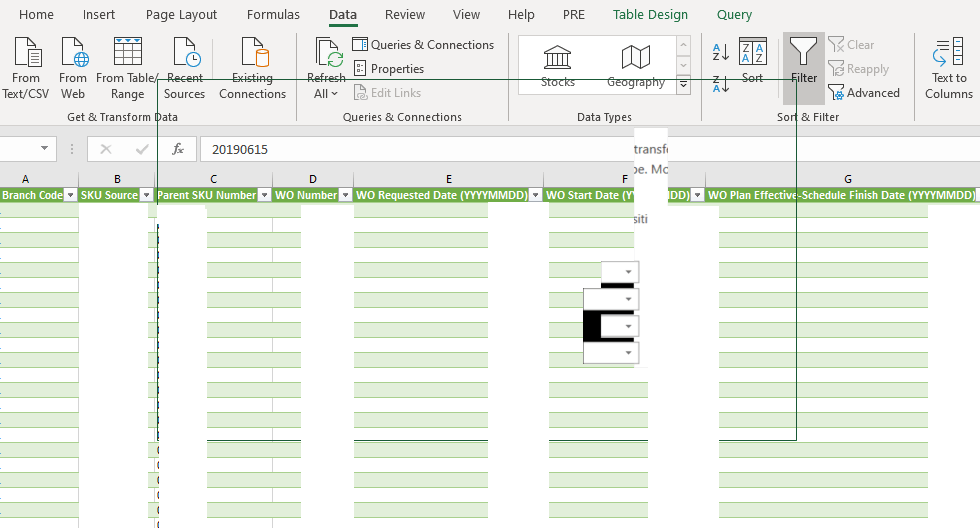Select column D header
Image resolution: width=980 pixels, height=528 pixels.
click(312, 179)
